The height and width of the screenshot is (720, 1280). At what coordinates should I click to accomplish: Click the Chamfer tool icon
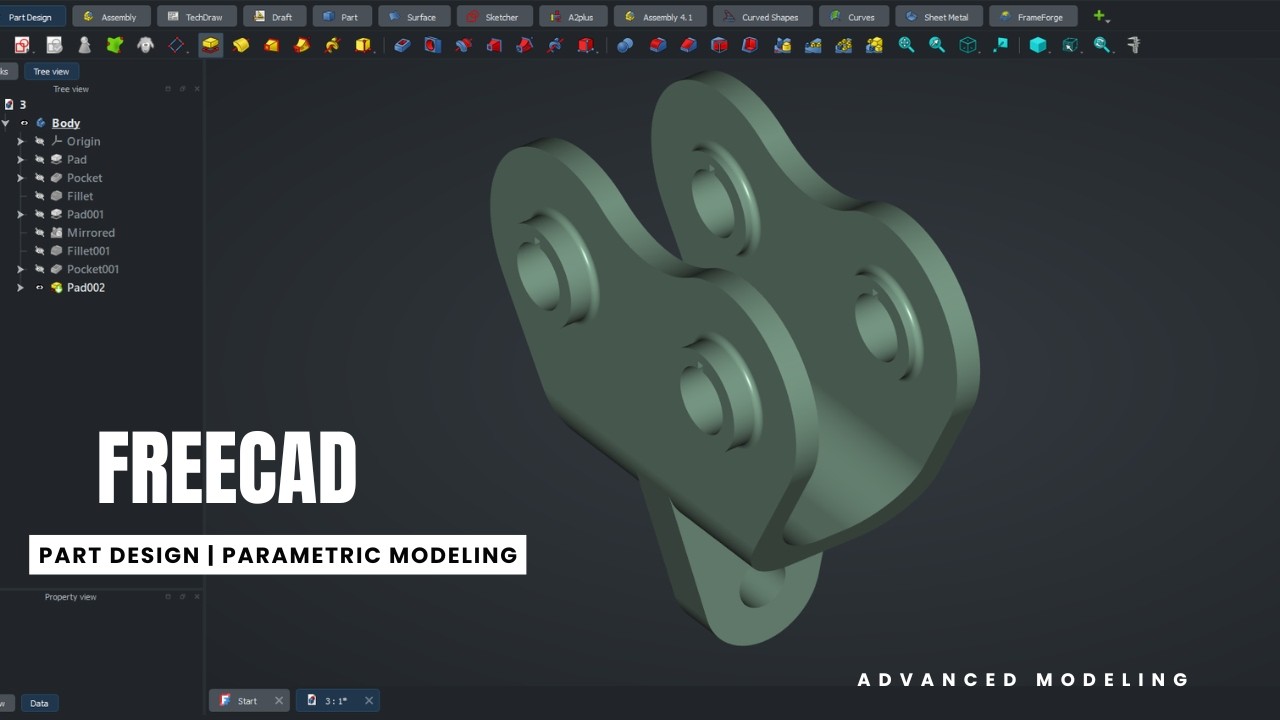[x=688, y=45]
